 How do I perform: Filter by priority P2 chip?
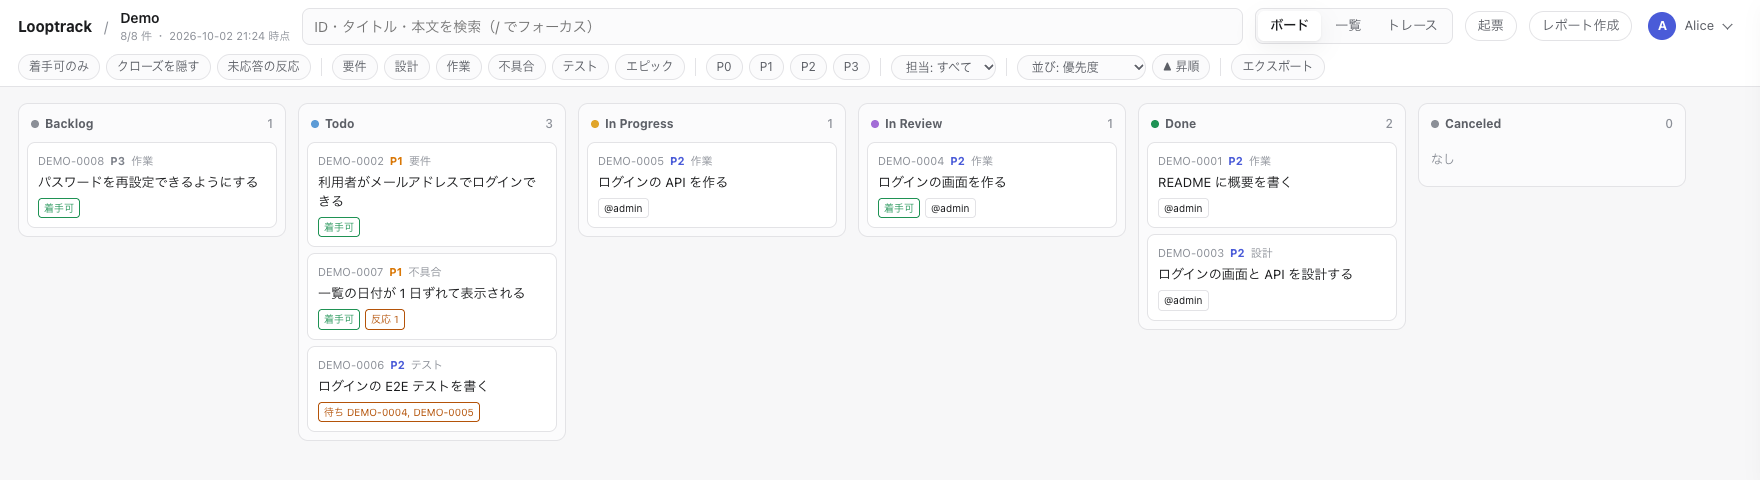click(x=808, y=67)
